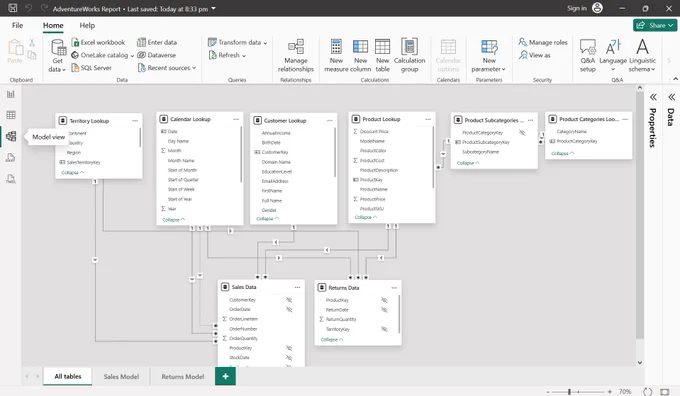Open Q&A setup
Image resolution: width=680 pixels, height=396 pixels.
tap(588, 56)
